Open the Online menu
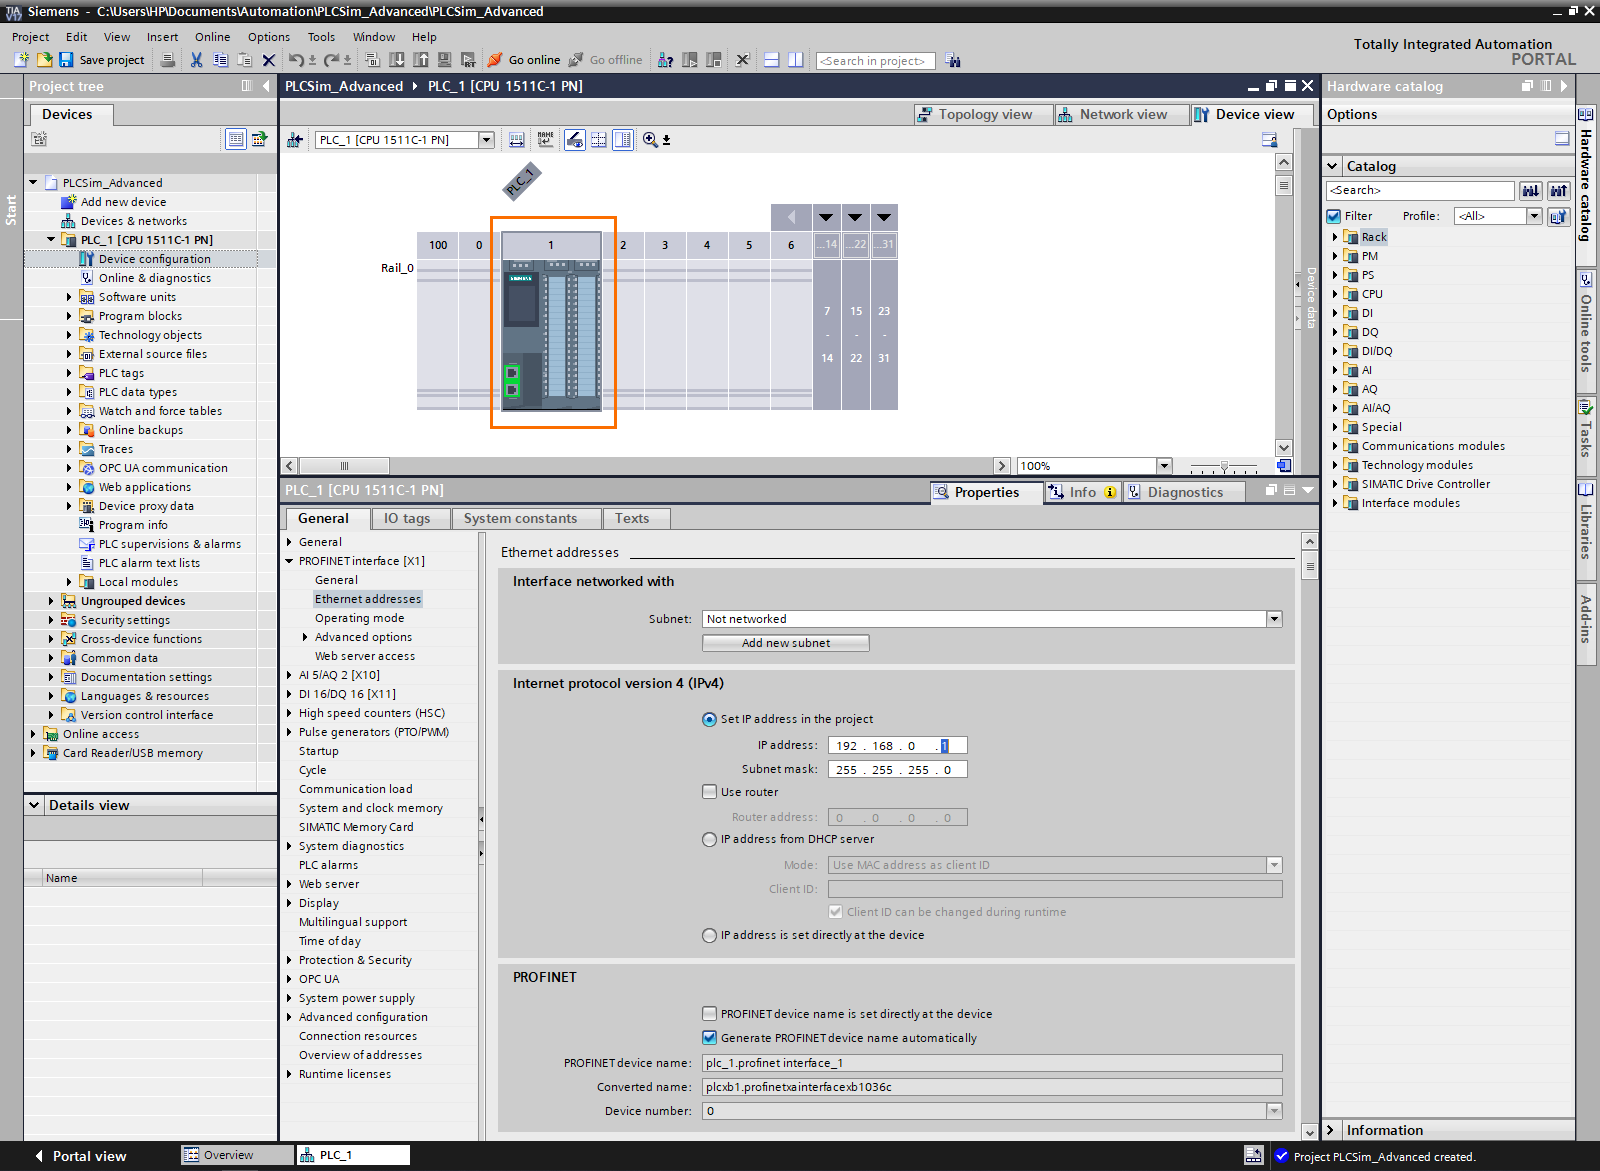Image resolution: width=1600 pixels, height=1171 pixels. [x=212, y=37]
